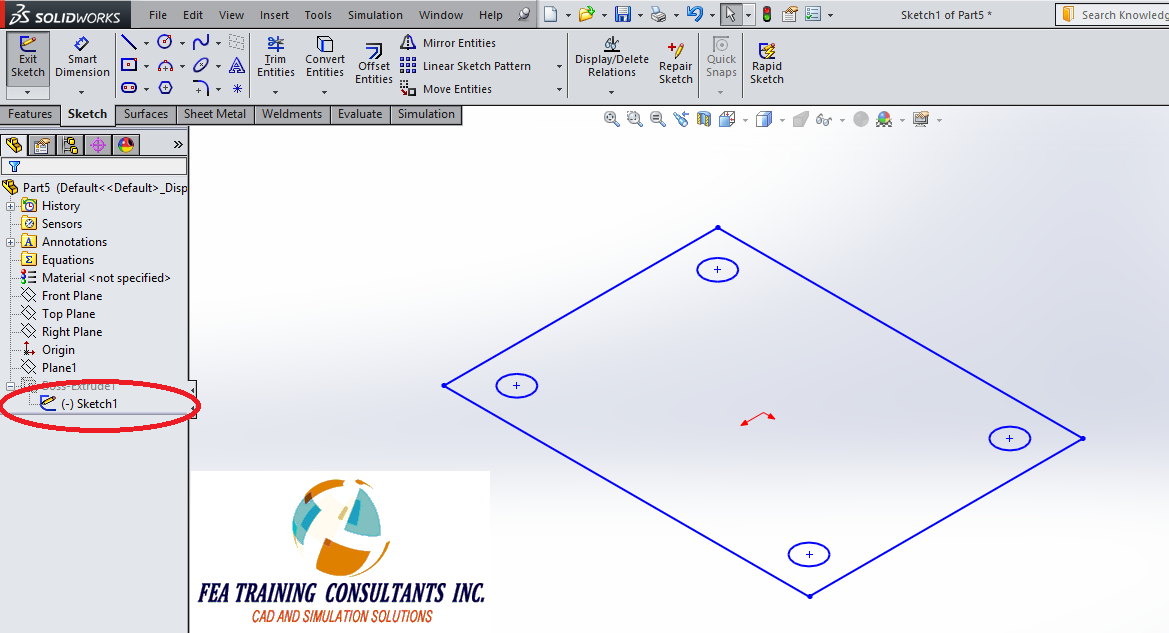Screen dimensions: 1169x633
Task: Select the Circle sketch tool
Action: (165, 42)
